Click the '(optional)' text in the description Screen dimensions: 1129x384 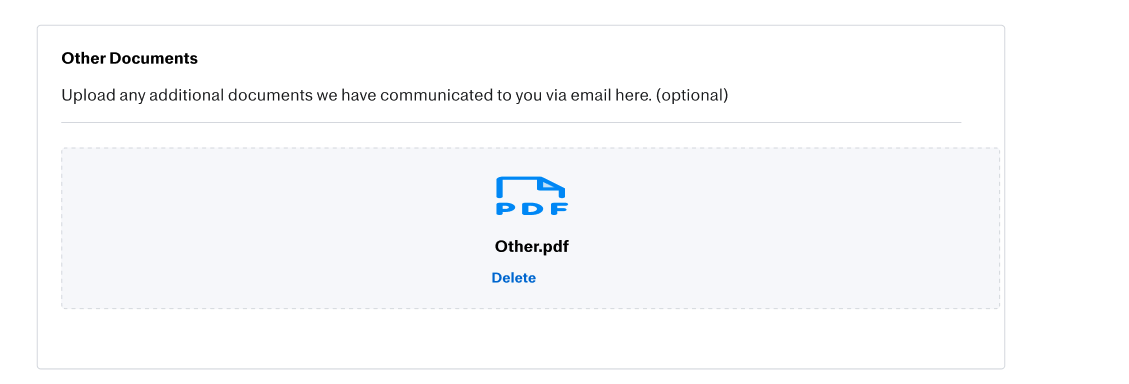point(692,95)
